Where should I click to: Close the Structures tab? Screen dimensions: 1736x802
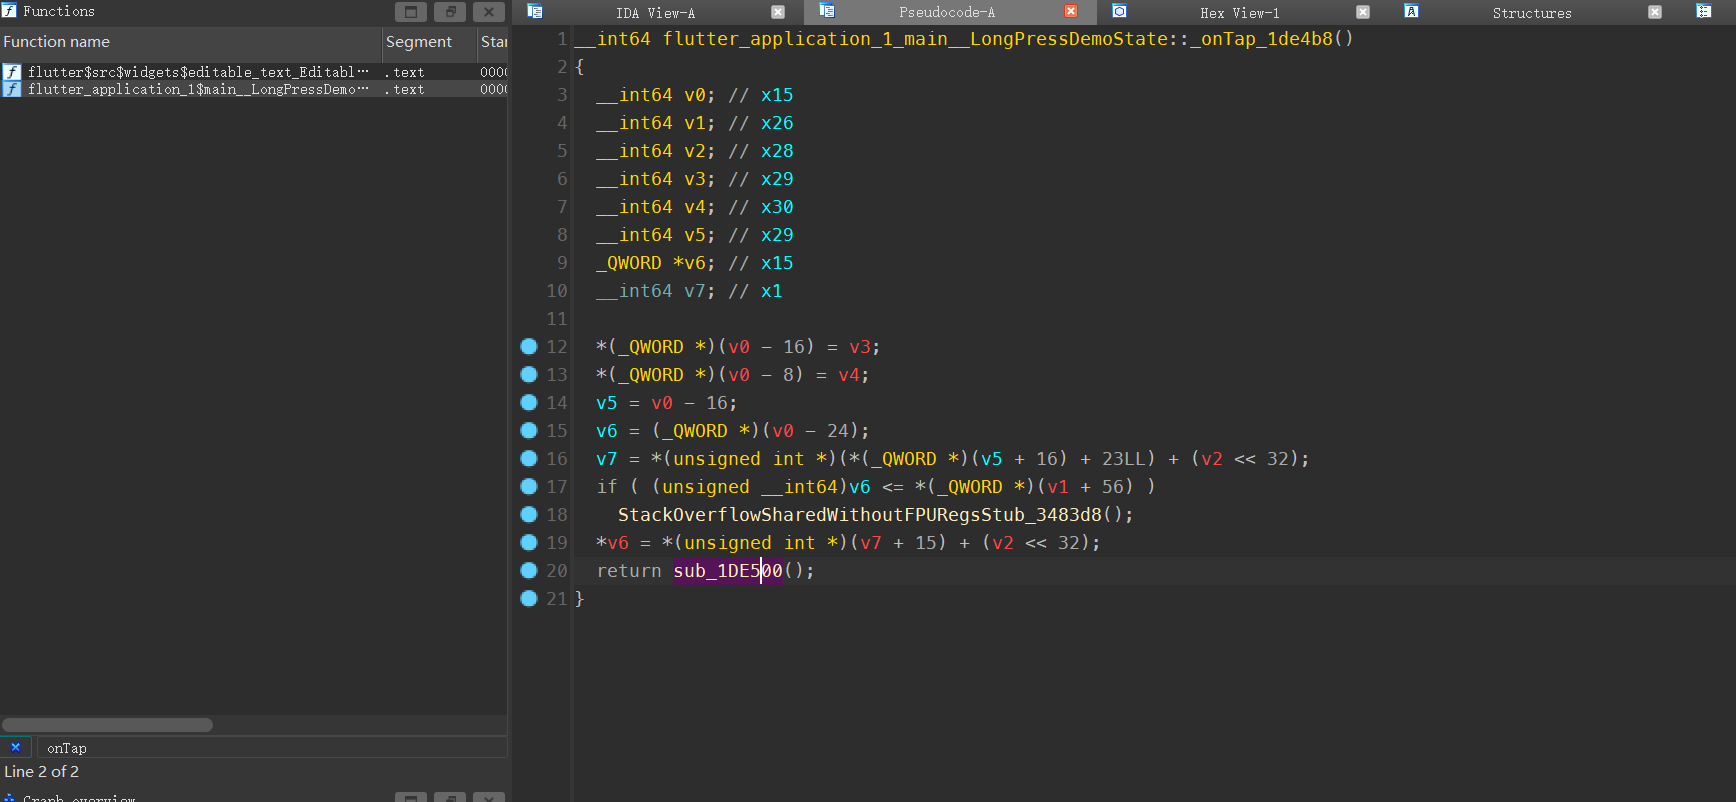pos(1655,12)
